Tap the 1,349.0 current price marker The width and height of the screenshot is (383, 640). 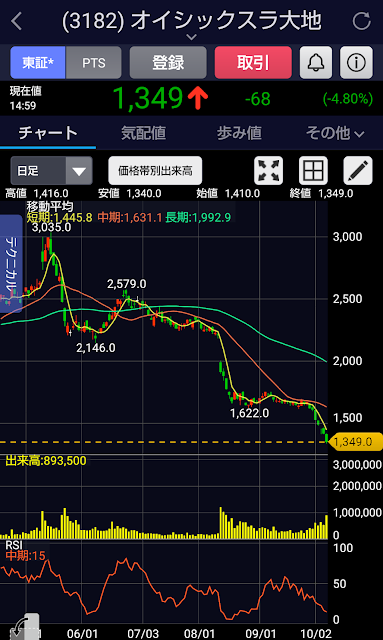pos(355,442)
